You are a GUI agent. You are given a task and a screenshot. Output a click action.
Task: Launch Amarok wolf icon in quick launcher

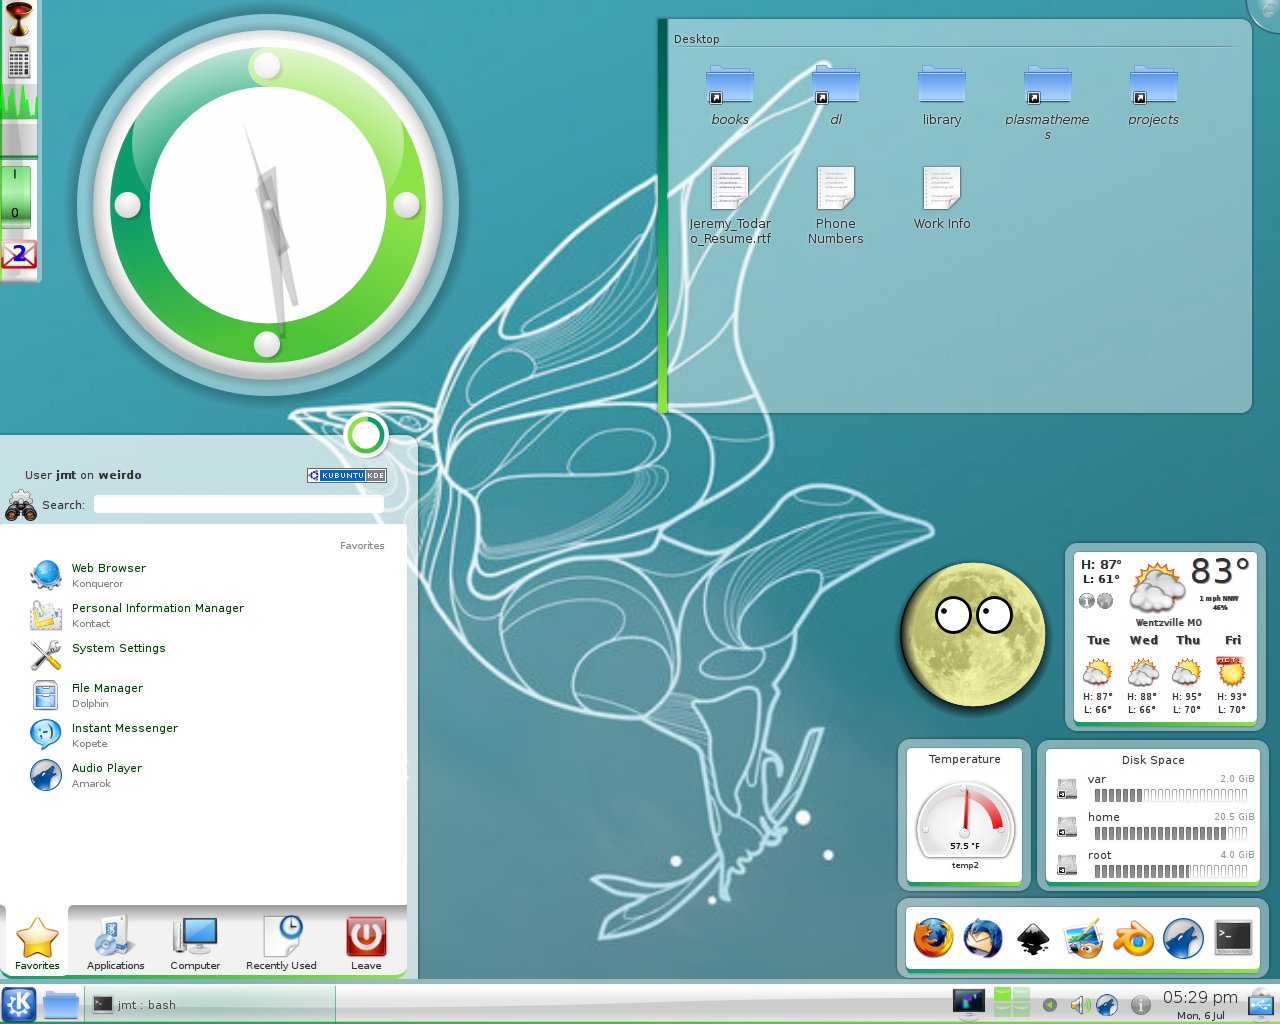tap(1183, 938)
